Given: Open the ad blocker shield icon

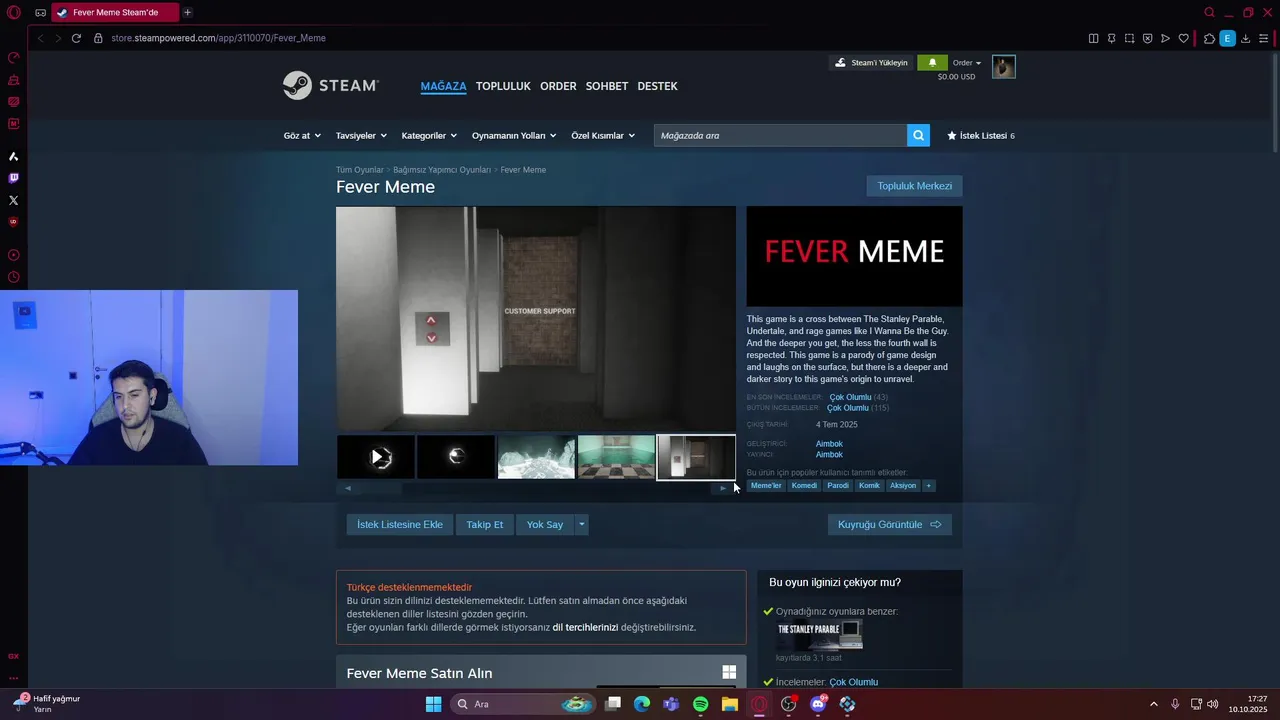Looking at the screenshot, I should [1147, 38].
